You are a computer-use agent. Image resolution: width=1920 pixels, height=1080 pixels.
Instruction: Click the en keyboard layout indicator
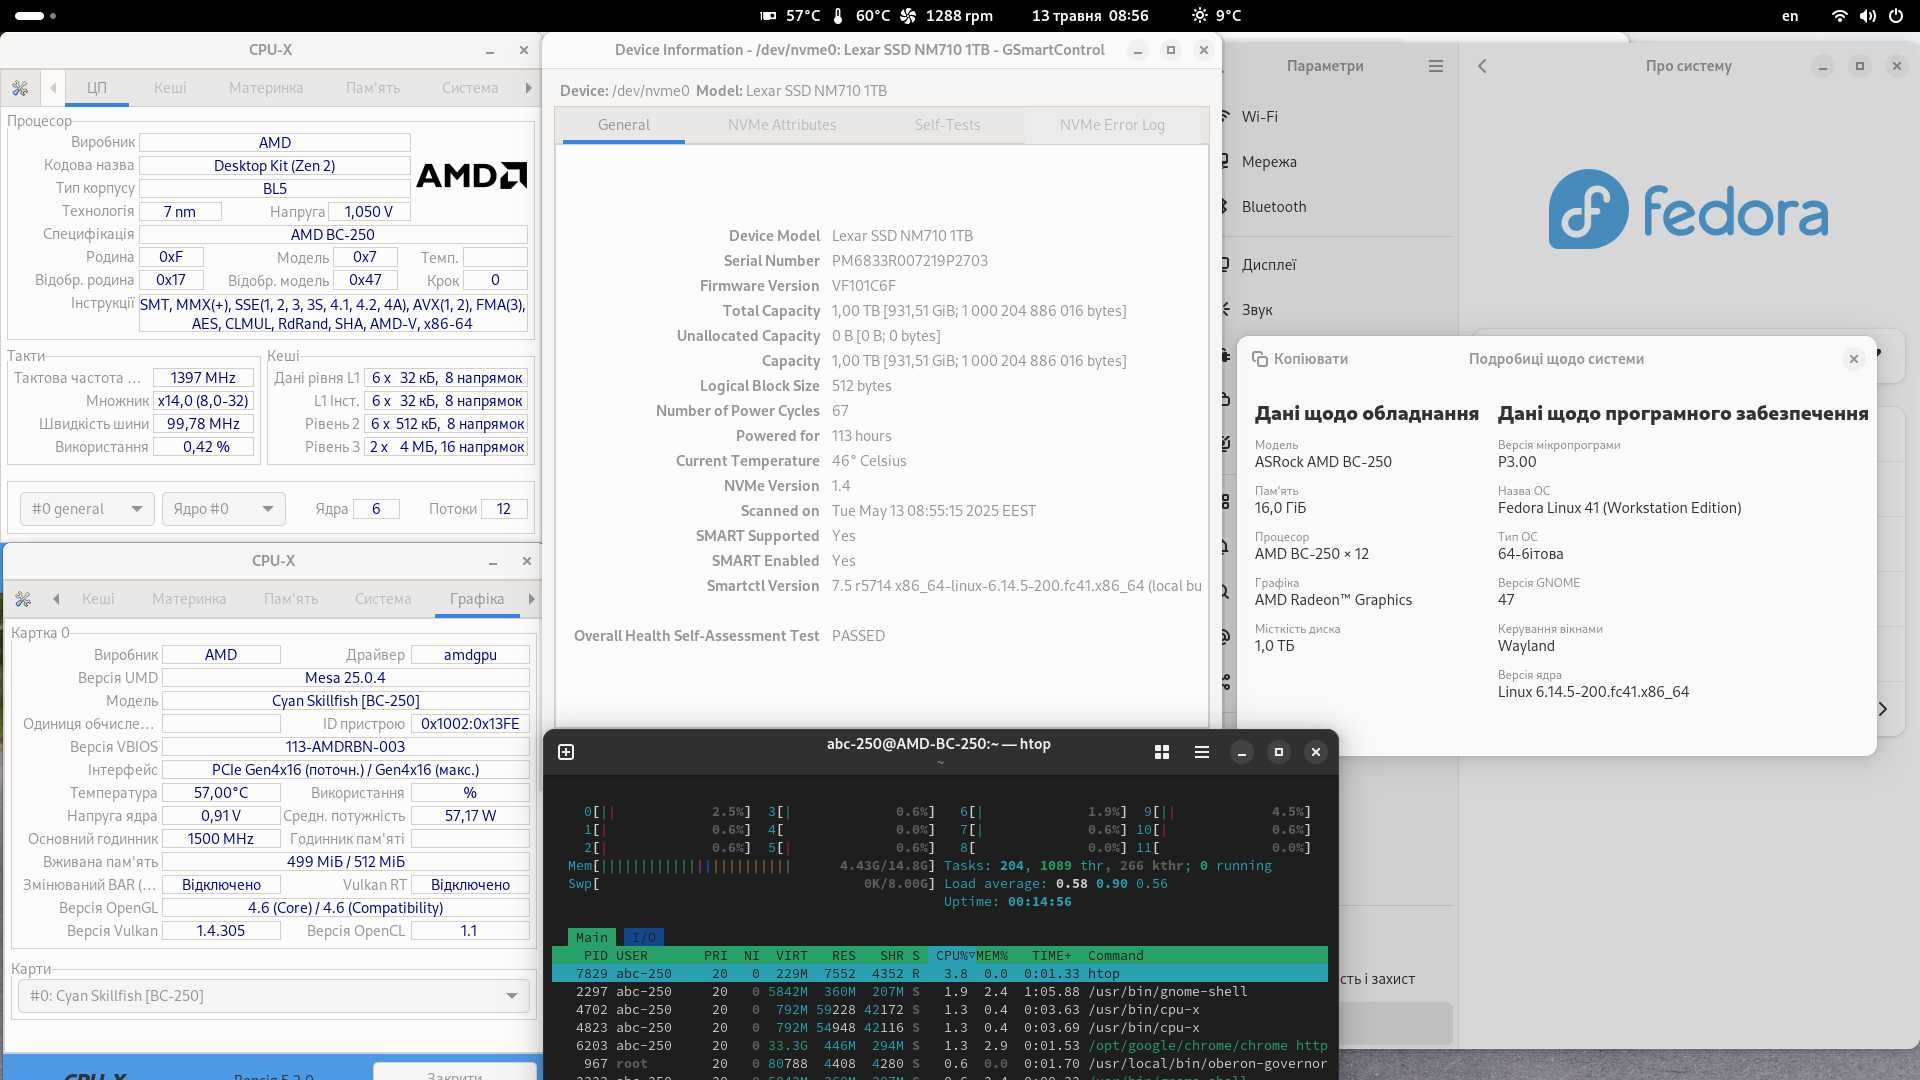coord(1790,16)
